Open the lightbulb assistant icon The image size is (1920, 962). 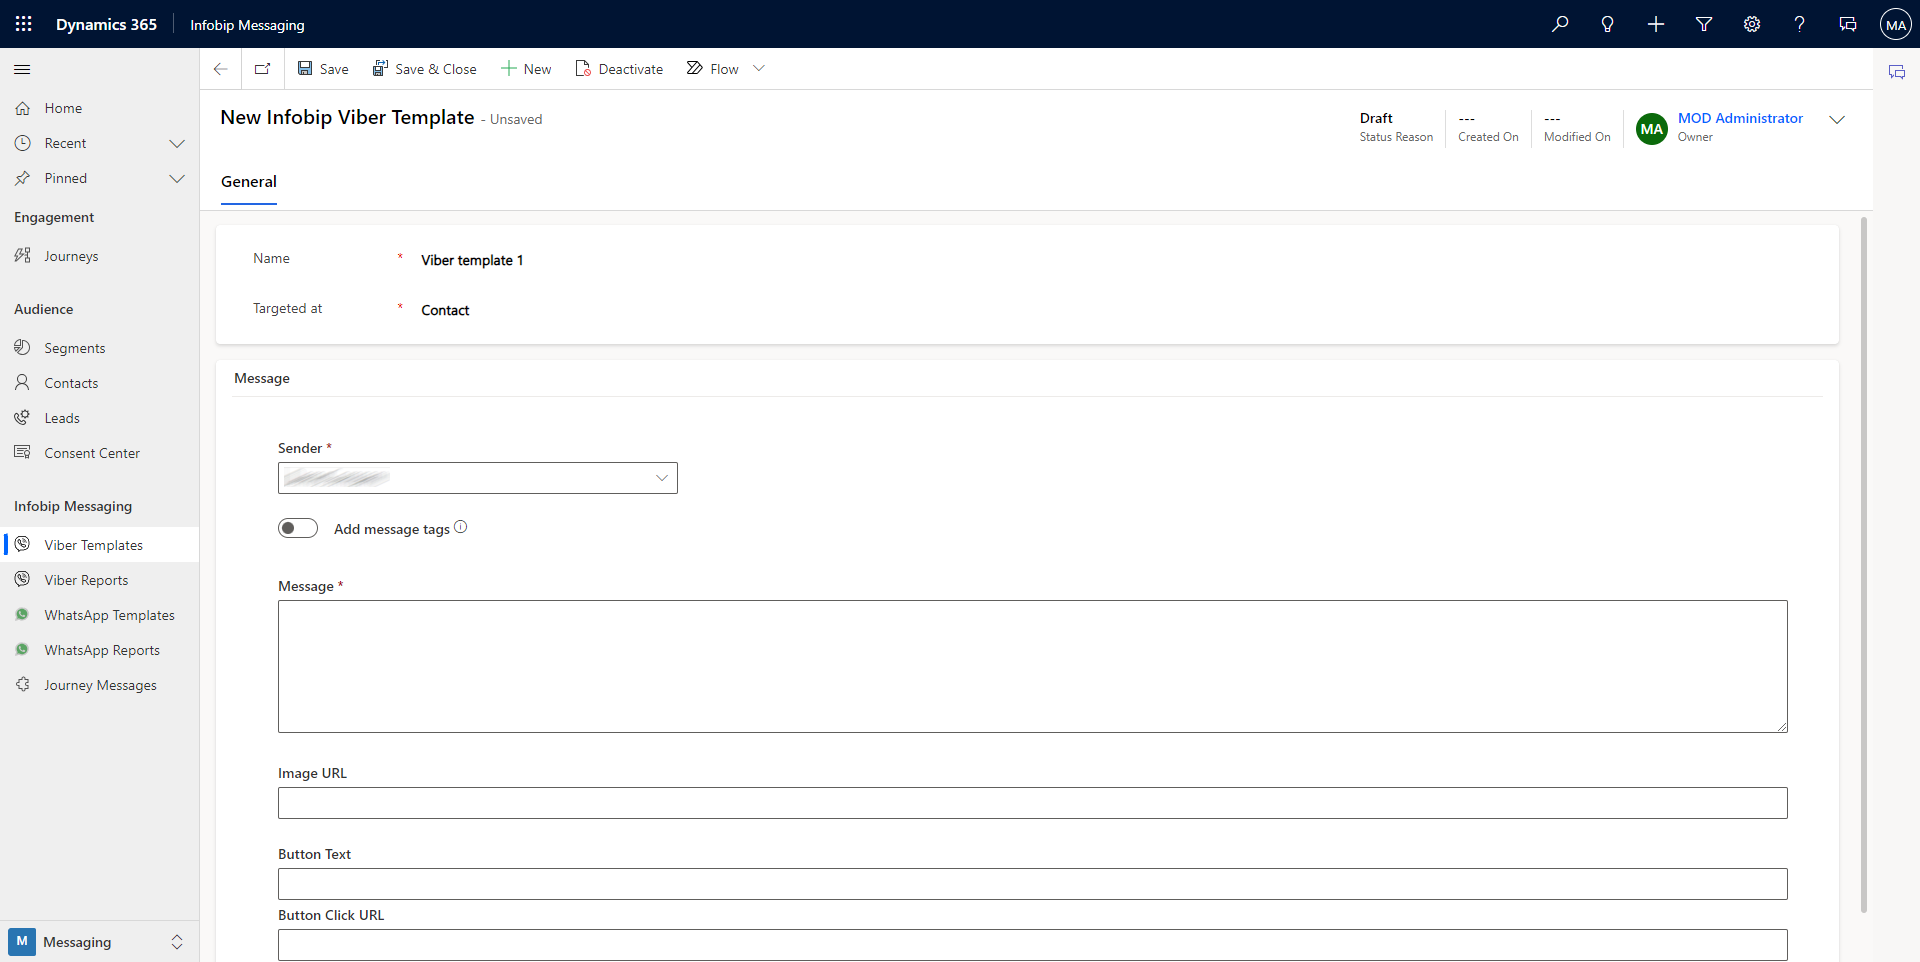[1608, 24]
